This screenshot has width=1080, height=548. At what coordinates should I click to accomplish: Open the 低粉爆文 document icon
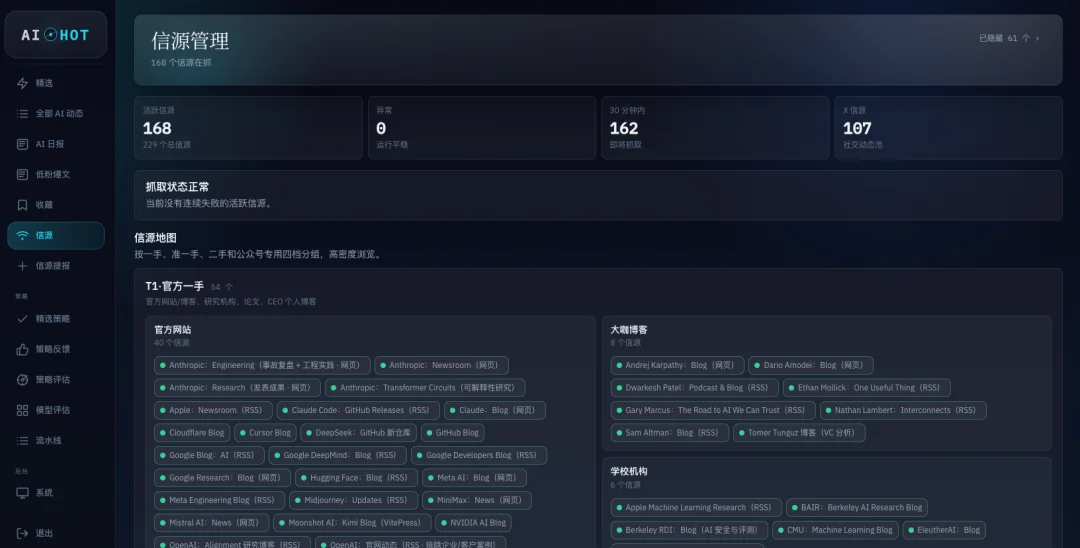coord(22,174)
